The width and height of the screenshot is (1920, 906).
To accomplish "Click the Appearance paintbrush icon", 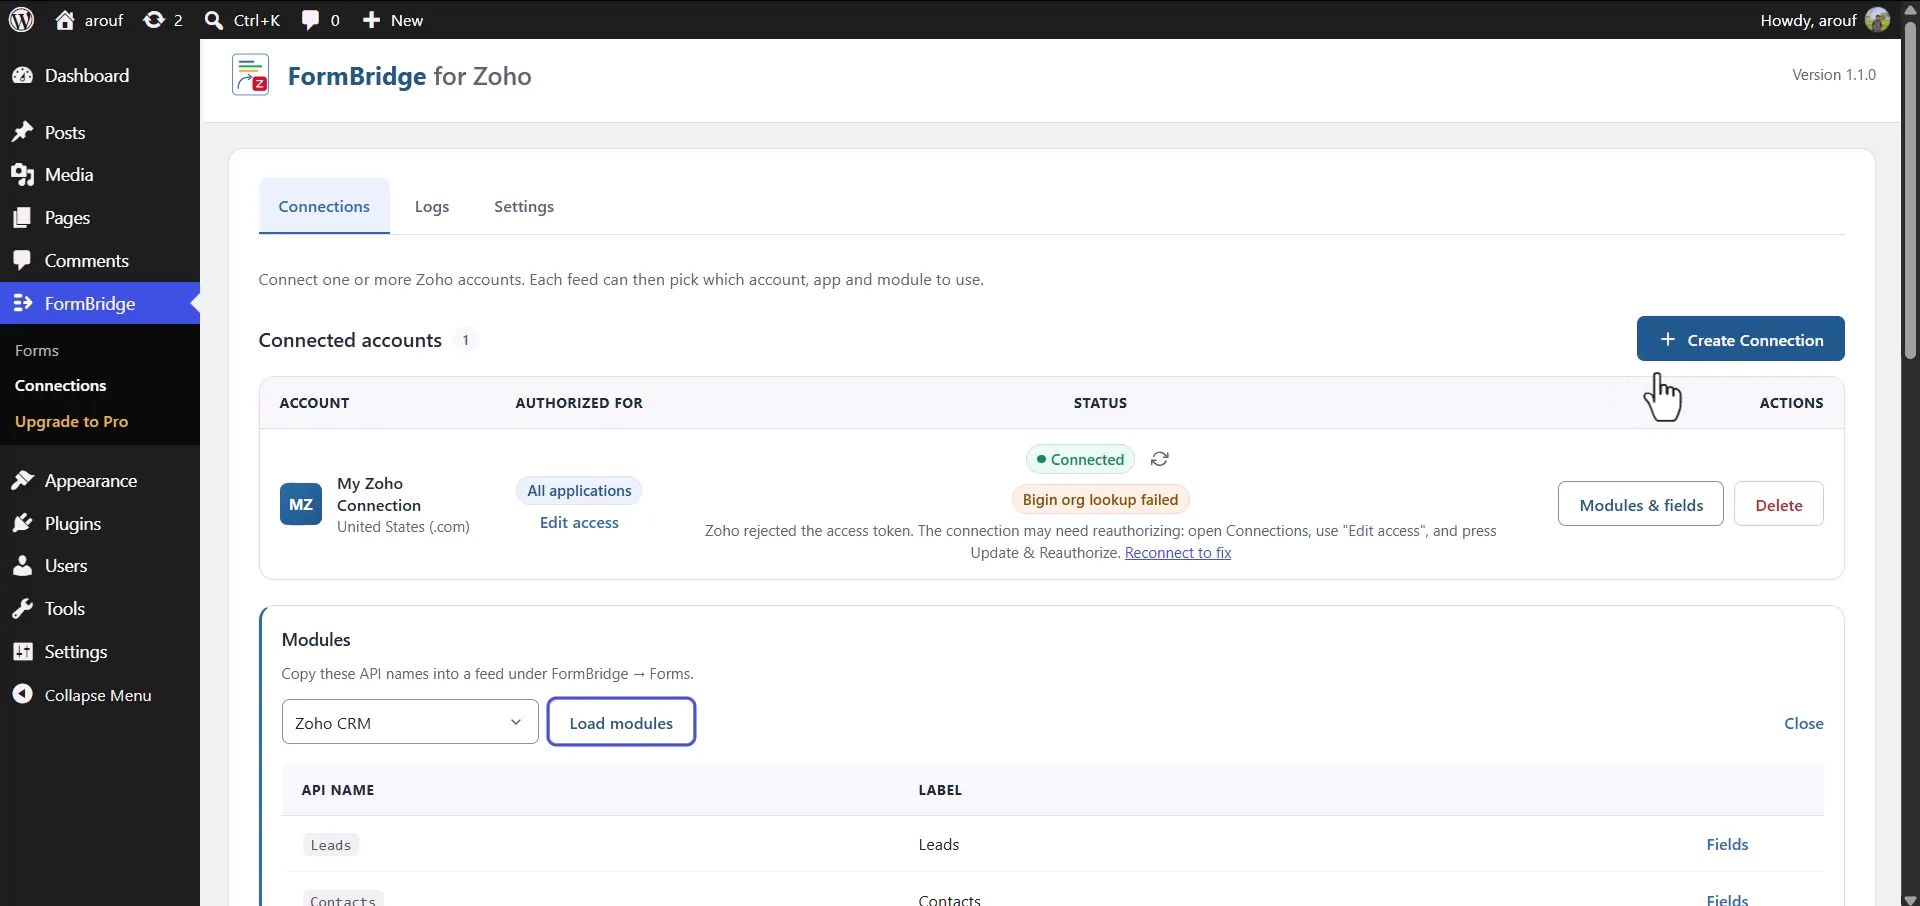I will tap(22, 481).
